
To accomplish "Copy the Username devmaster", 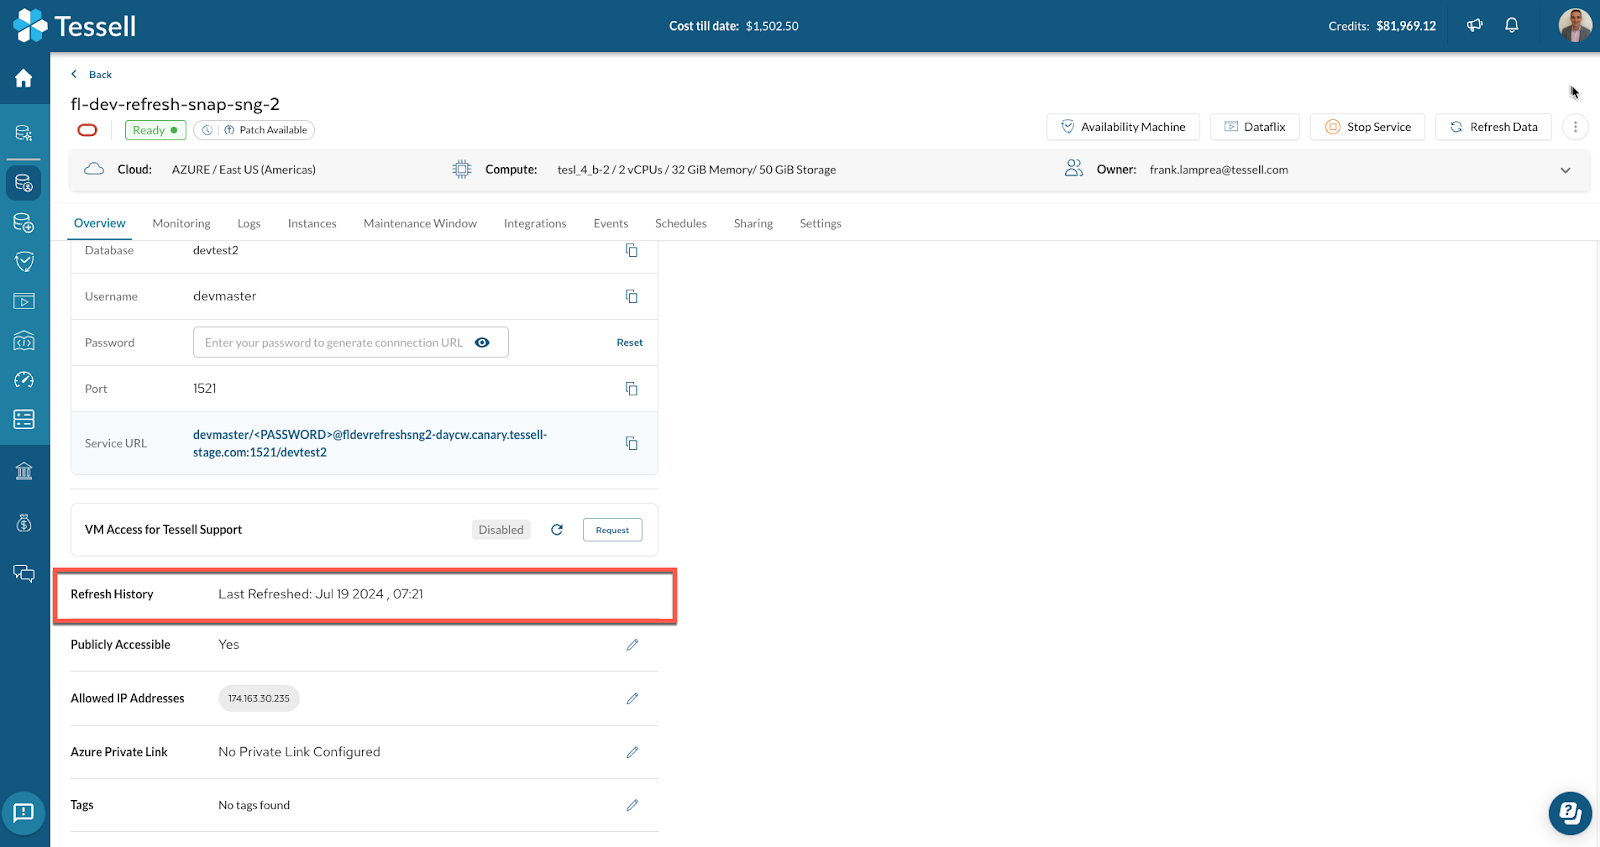I will pyautogui.click(x=631, y=296).
